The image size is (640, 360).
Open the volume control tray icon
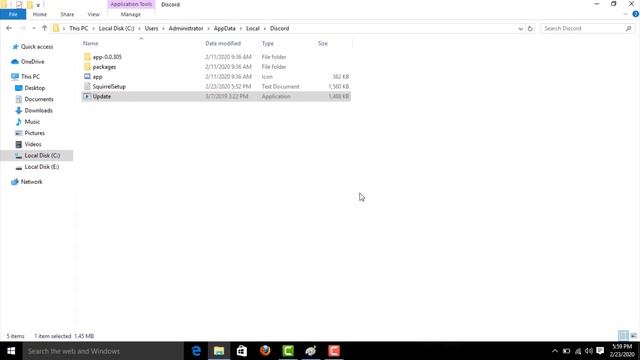589,351
